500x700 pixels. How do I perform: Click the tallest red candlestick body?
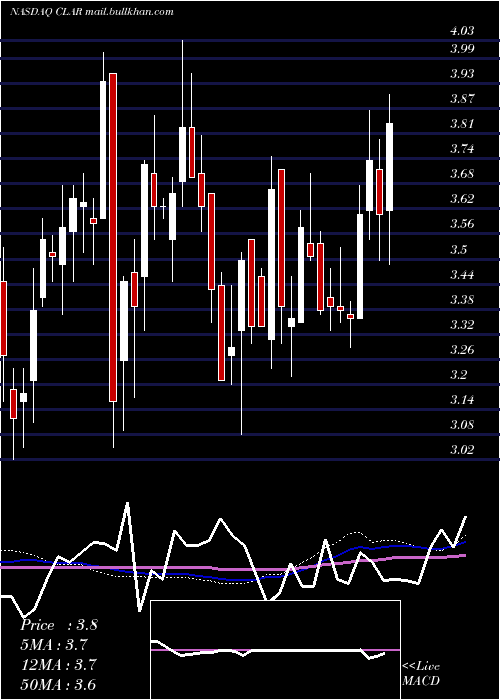click(113, 238)
